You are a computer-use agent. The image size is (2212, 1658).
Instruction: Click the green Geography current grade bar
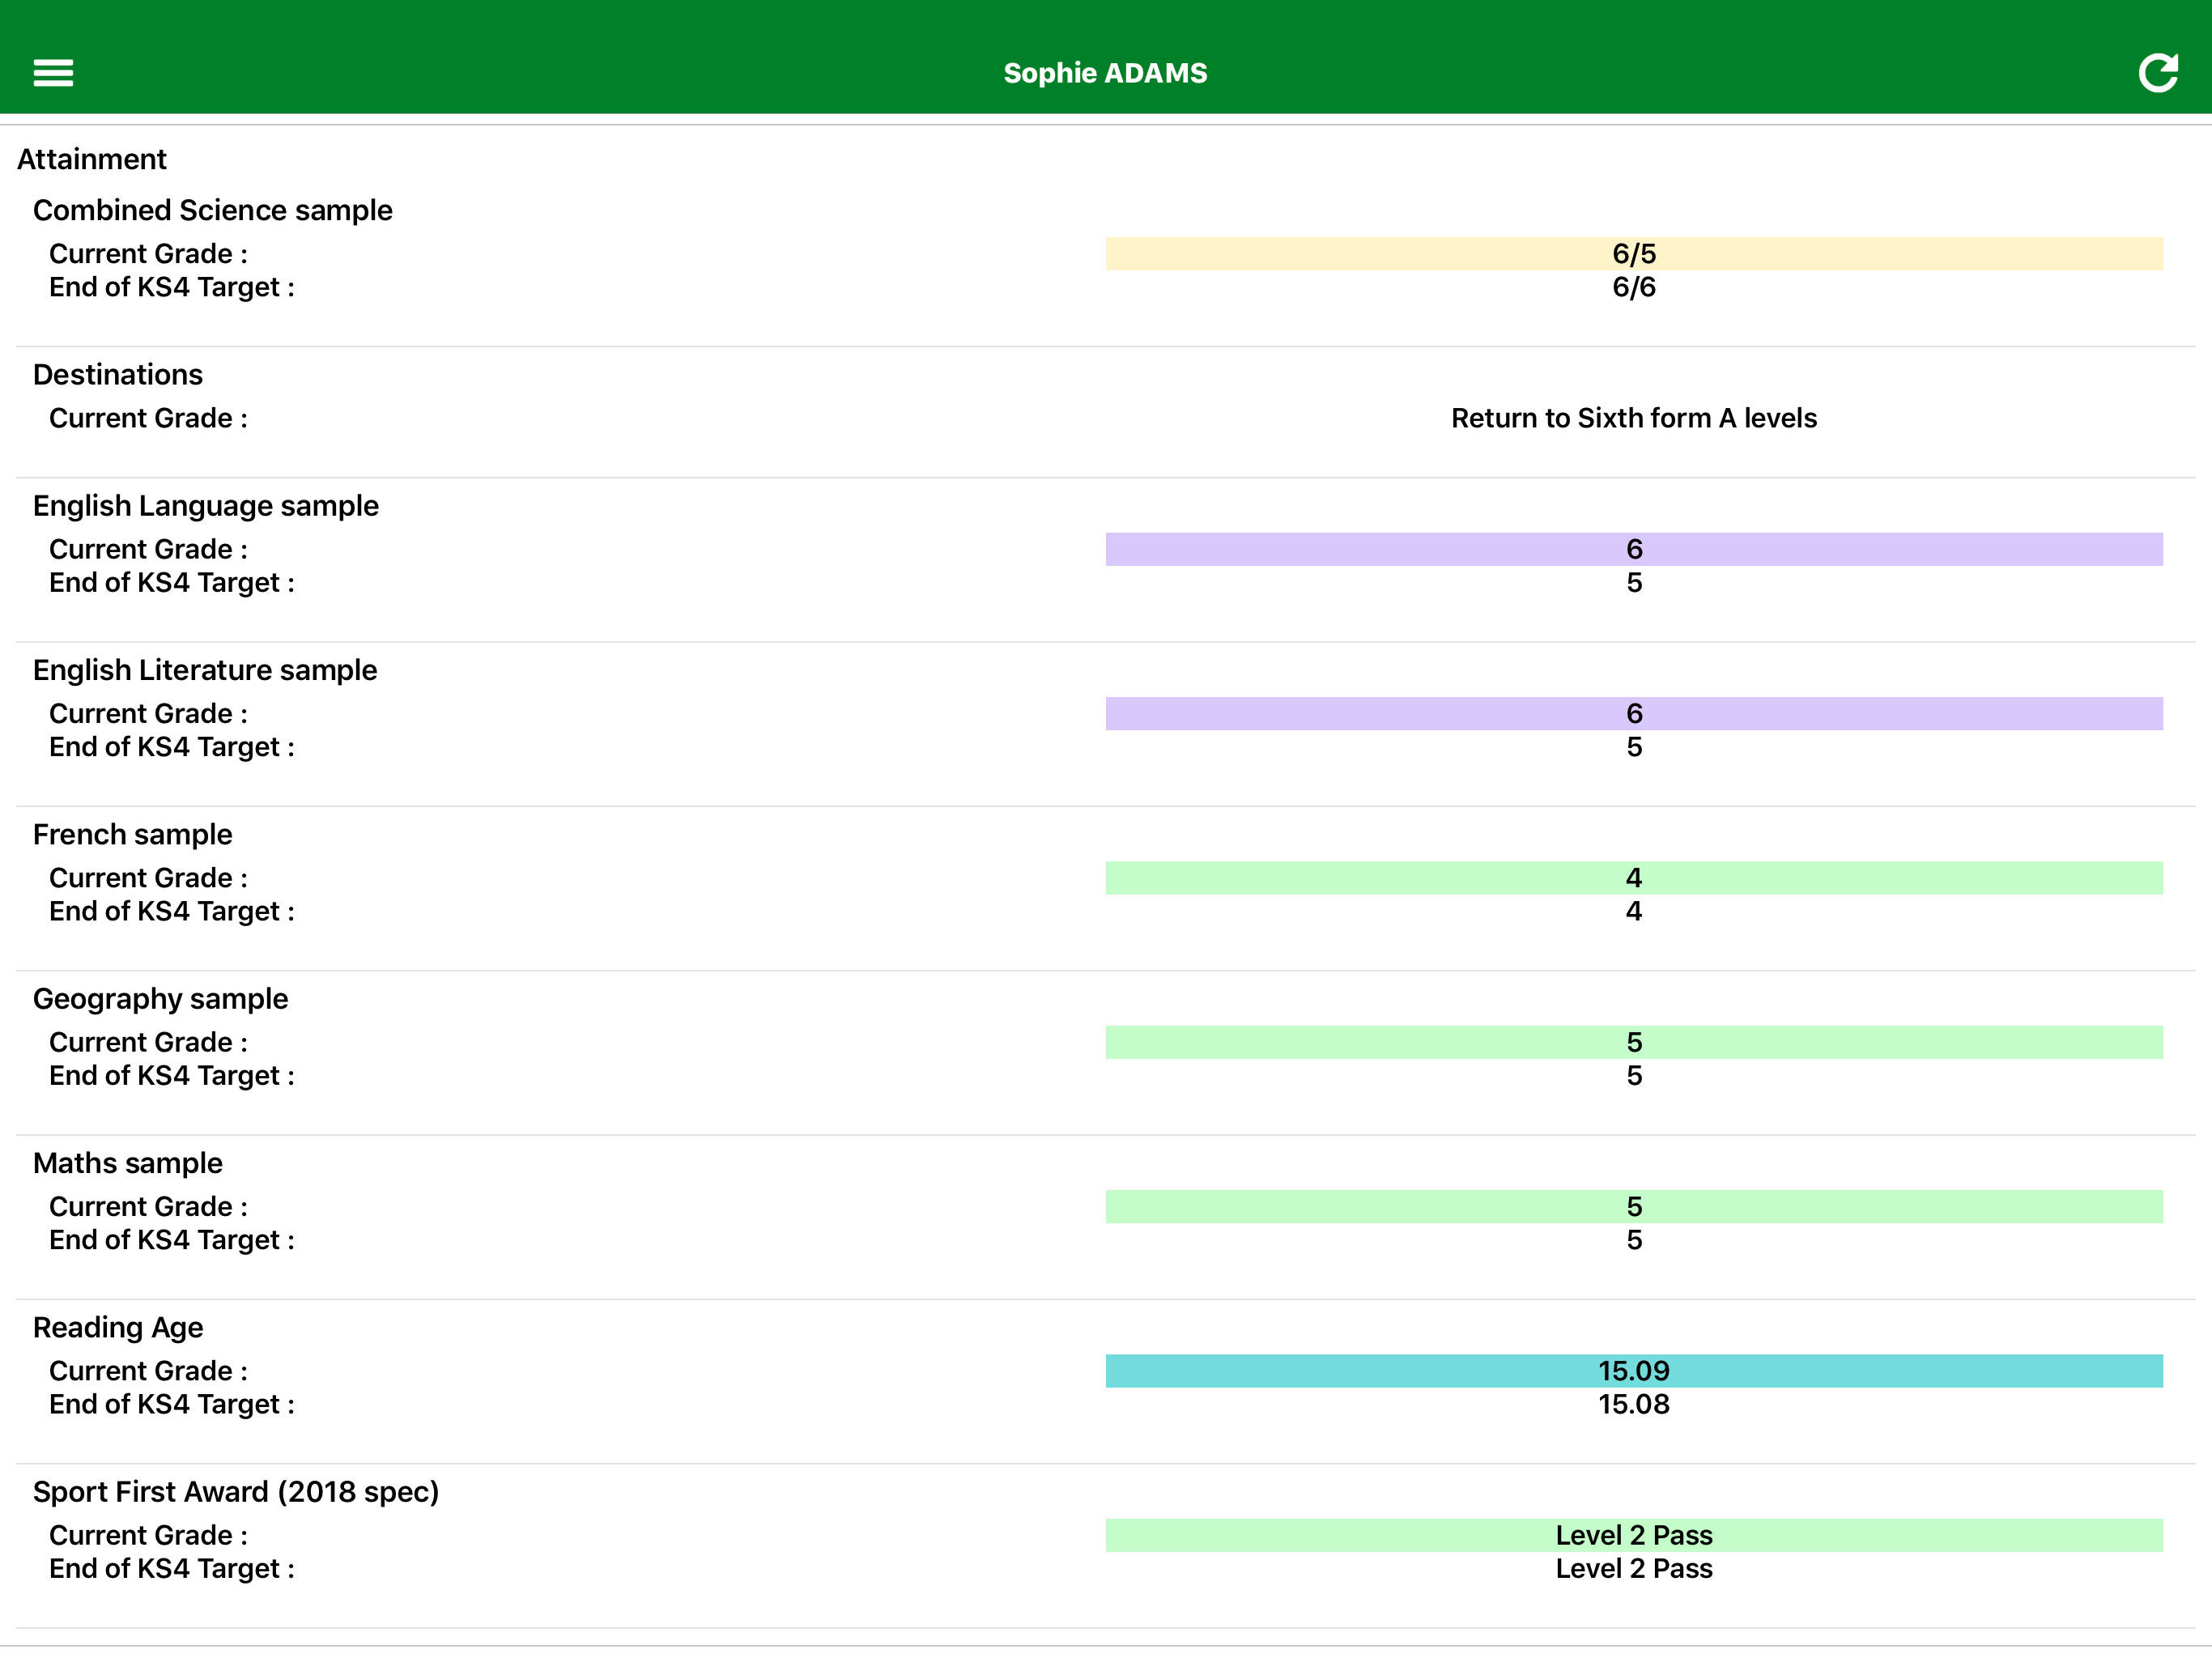1633,1042
